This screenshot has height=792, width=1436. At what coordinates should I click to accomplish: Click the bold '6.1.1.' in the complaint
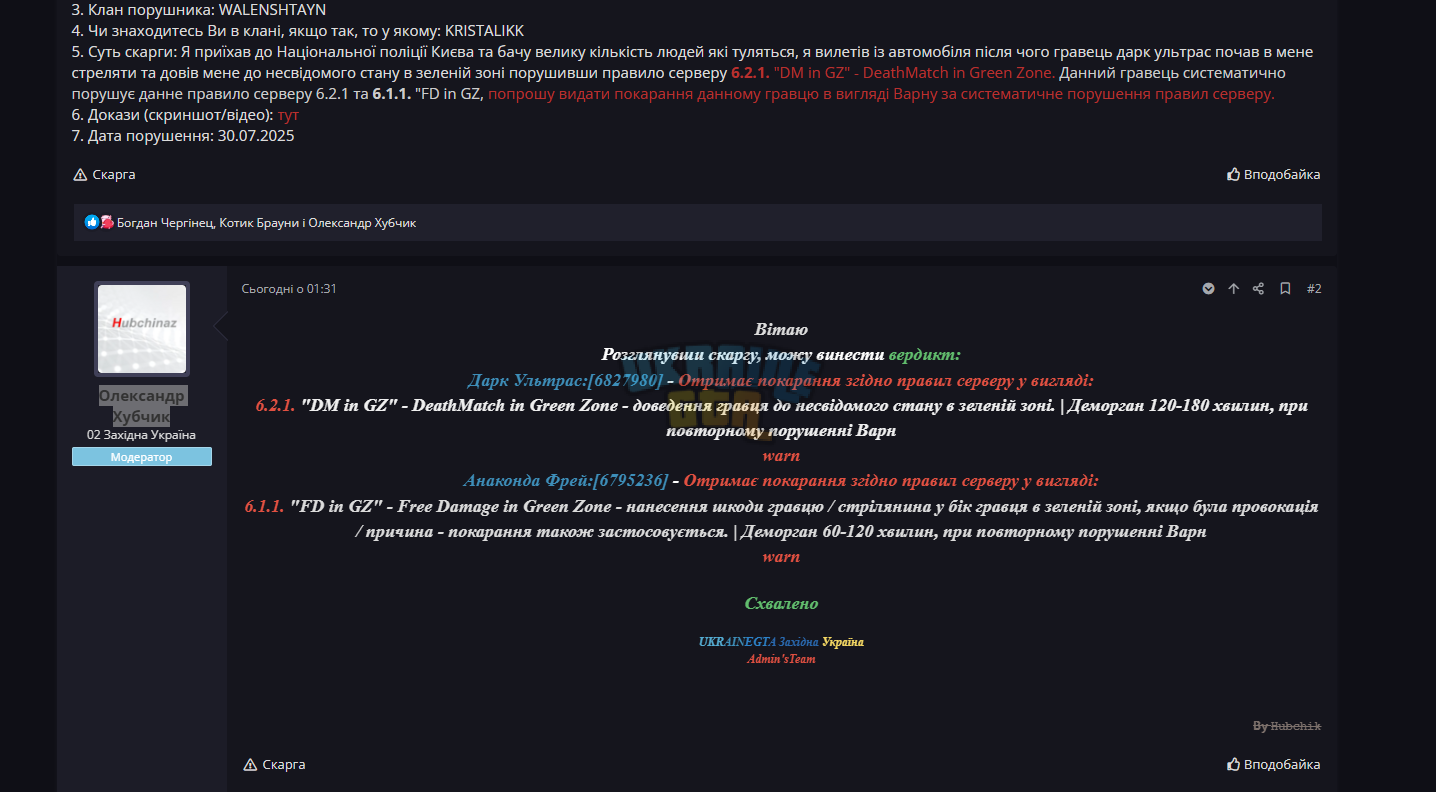(392, 94)
